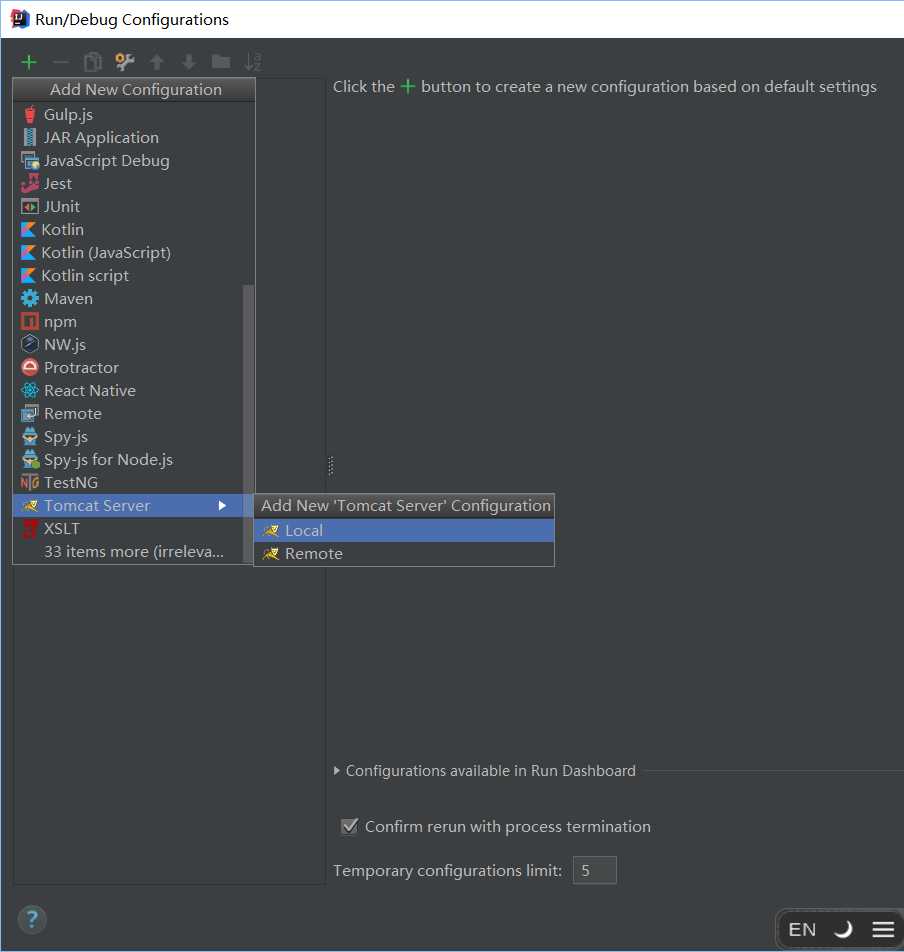Click the Protractor red circle icon
The height and width of the screenshot is (952, 904).
(x=30, y=367)
